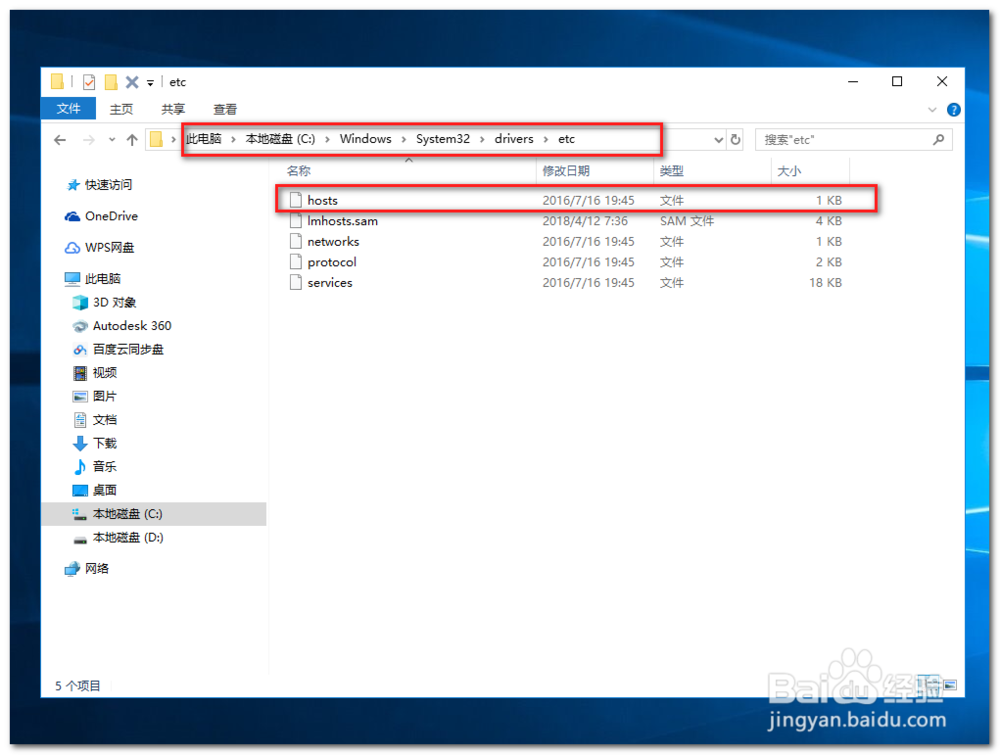Click the Properties quick access toolbar icon
This screenshot has width=1000, height=755.
[x=89, y=82]
